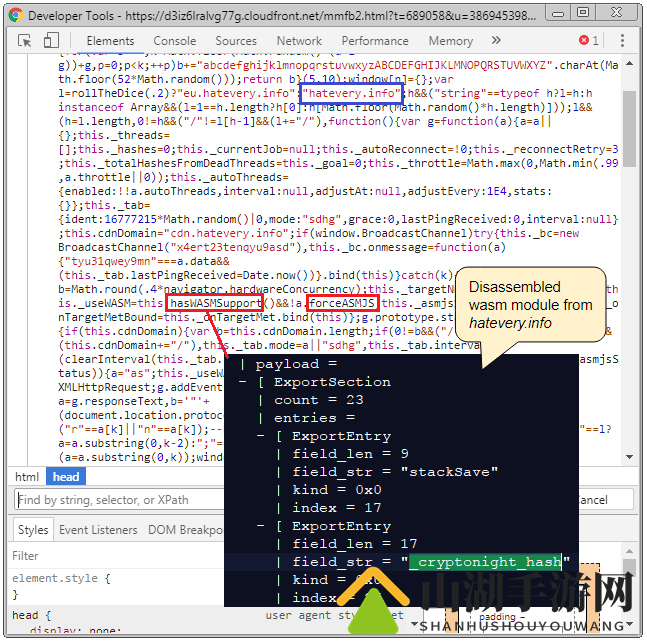Screen dimensions: 647x641
Task: Open the Styles pane tab
Action: coord(33,530)
